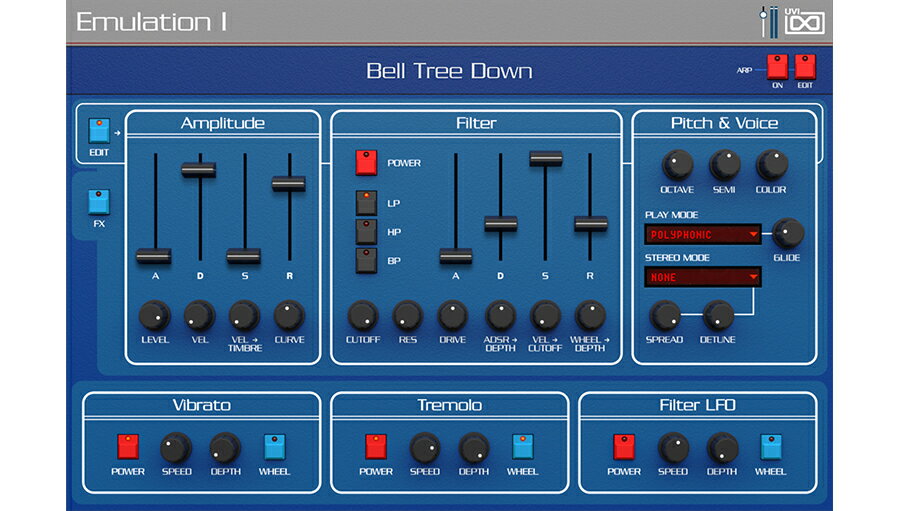Click the Filter CUTOFF knob
The width and height of the screenshot is (900, 511).
(x=362, y=316)
